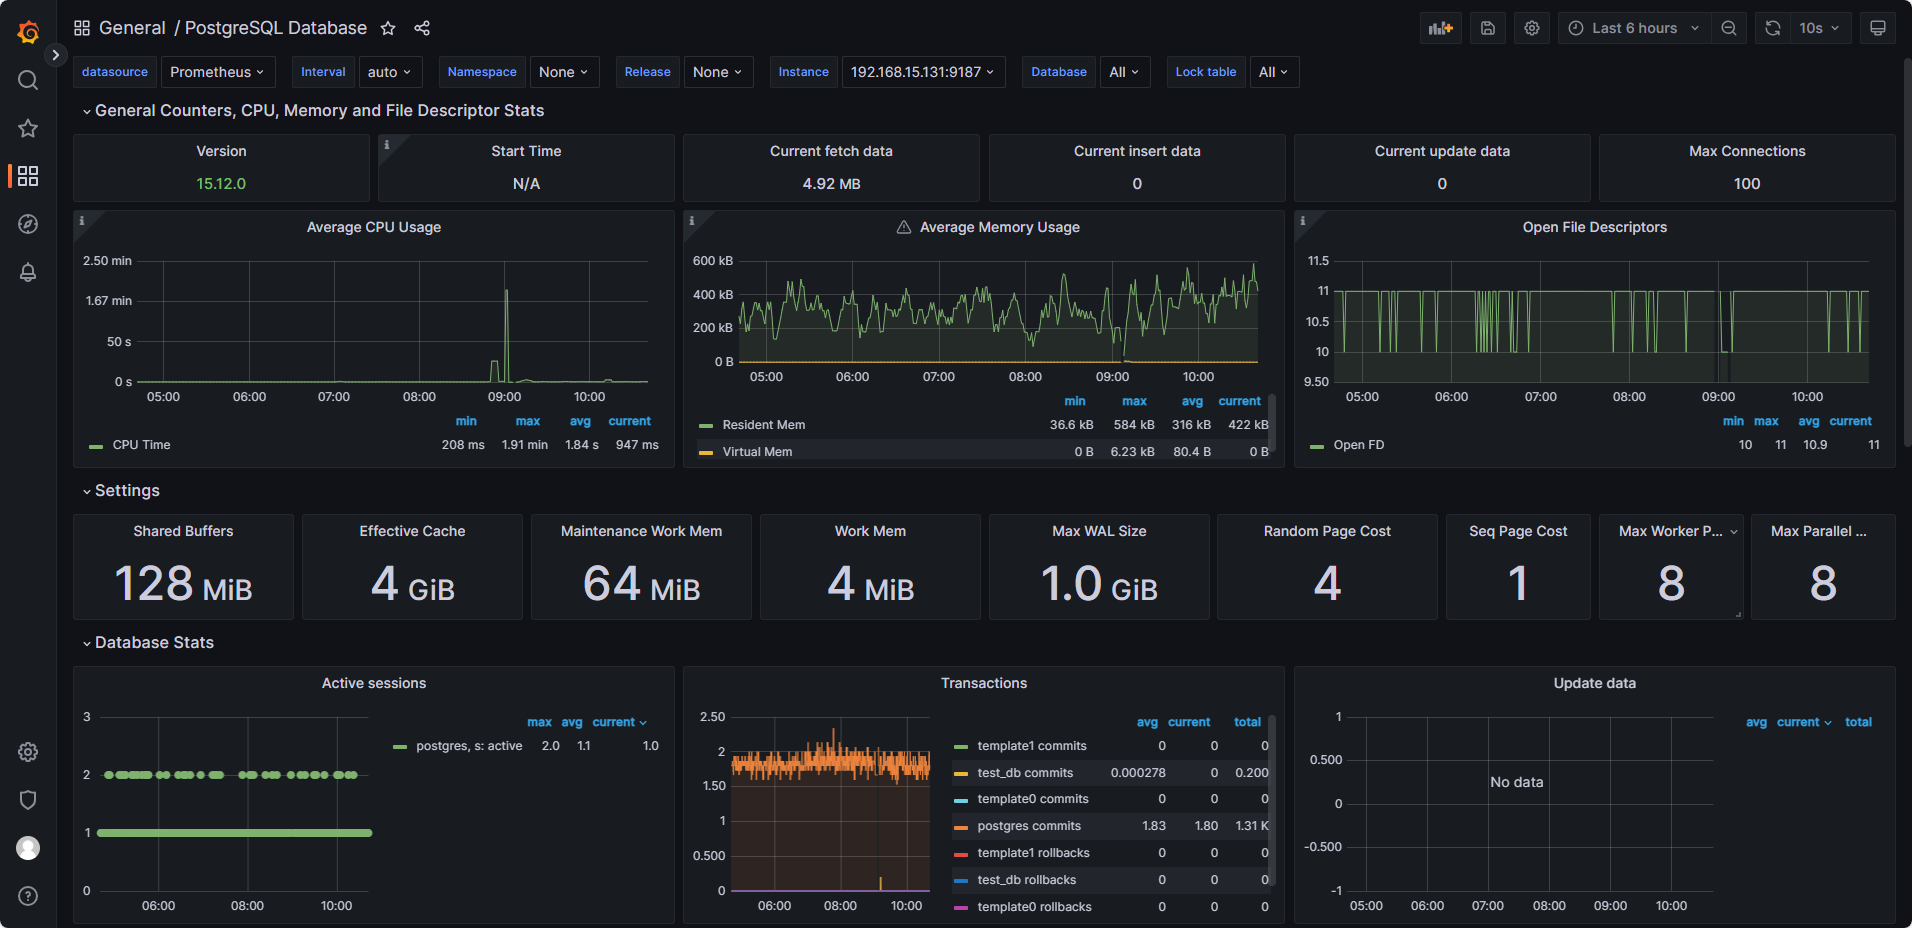Add a new panel to the dashboard
This screenshot has width=1912, height=928.
pos(1441,28)
